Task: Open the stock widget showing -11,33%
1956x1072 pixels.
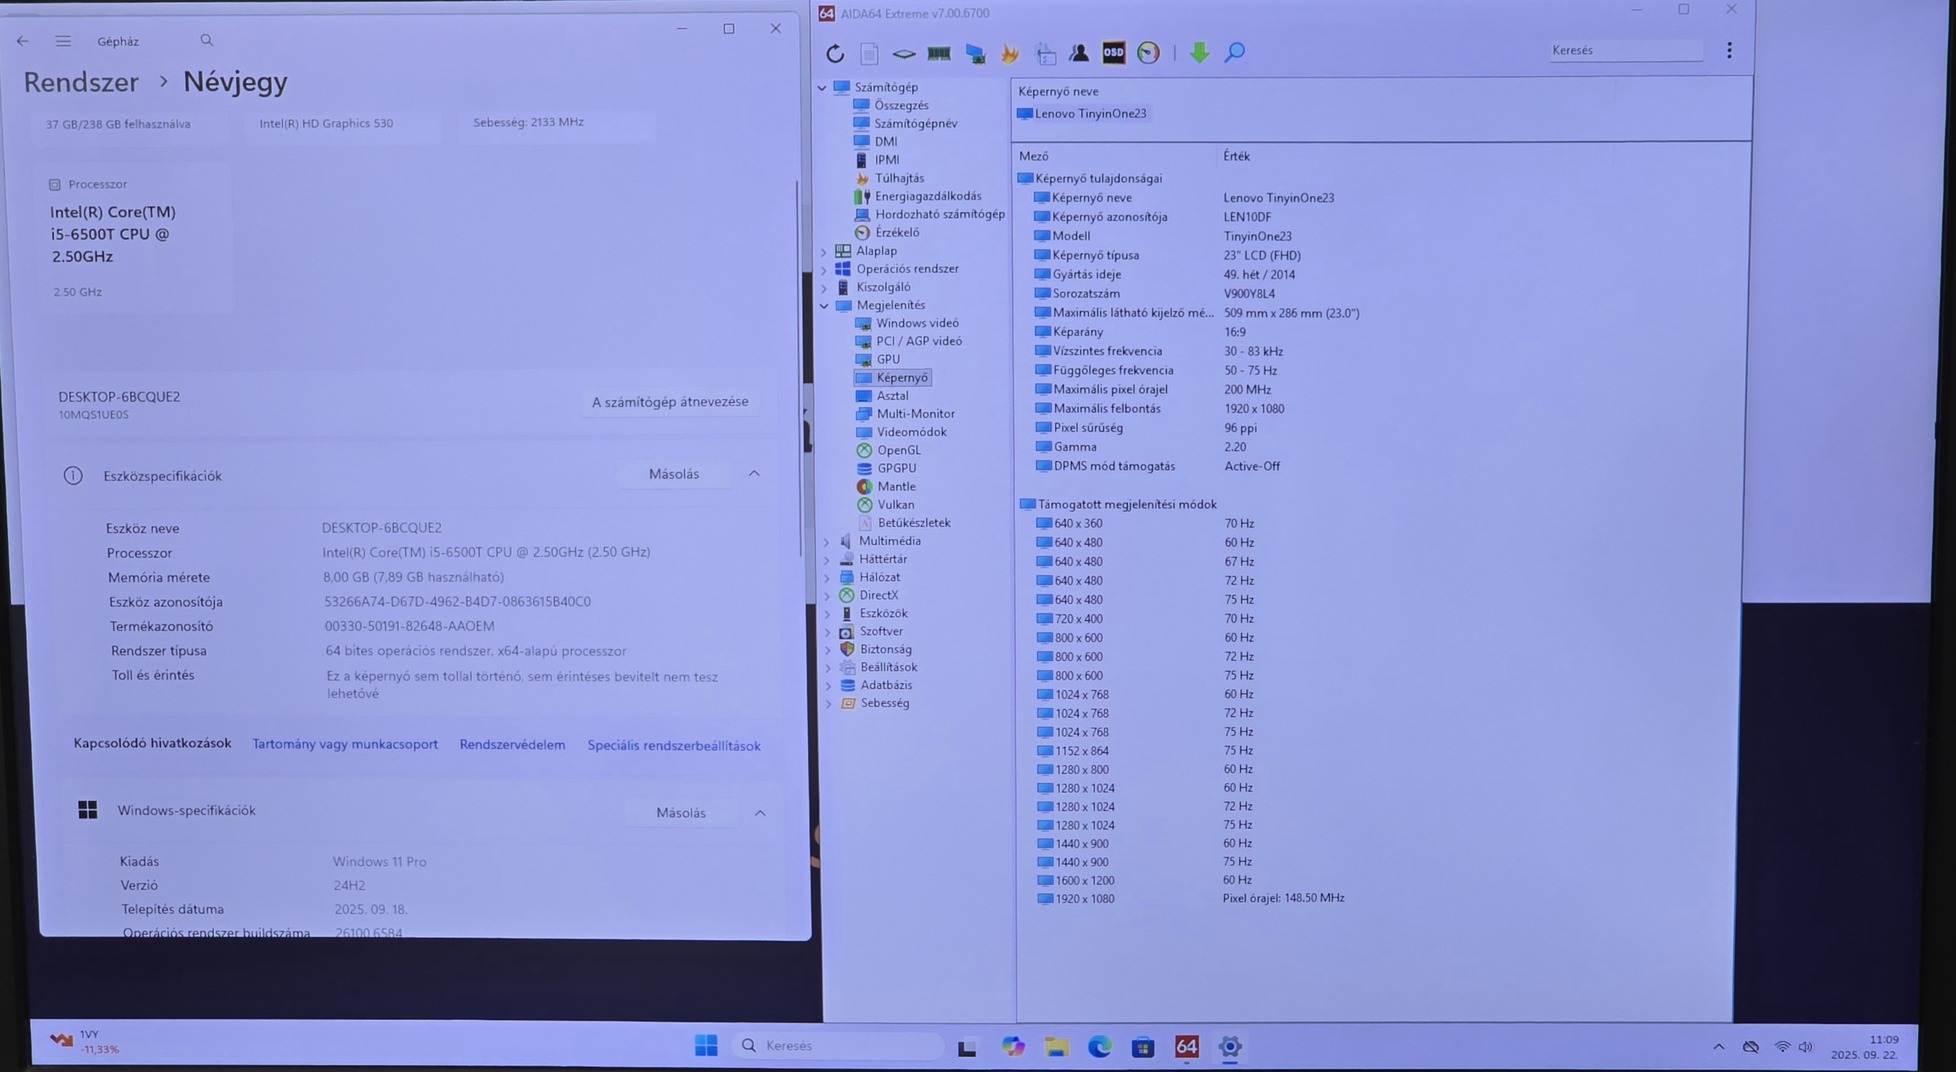Action: point(86,1042)
